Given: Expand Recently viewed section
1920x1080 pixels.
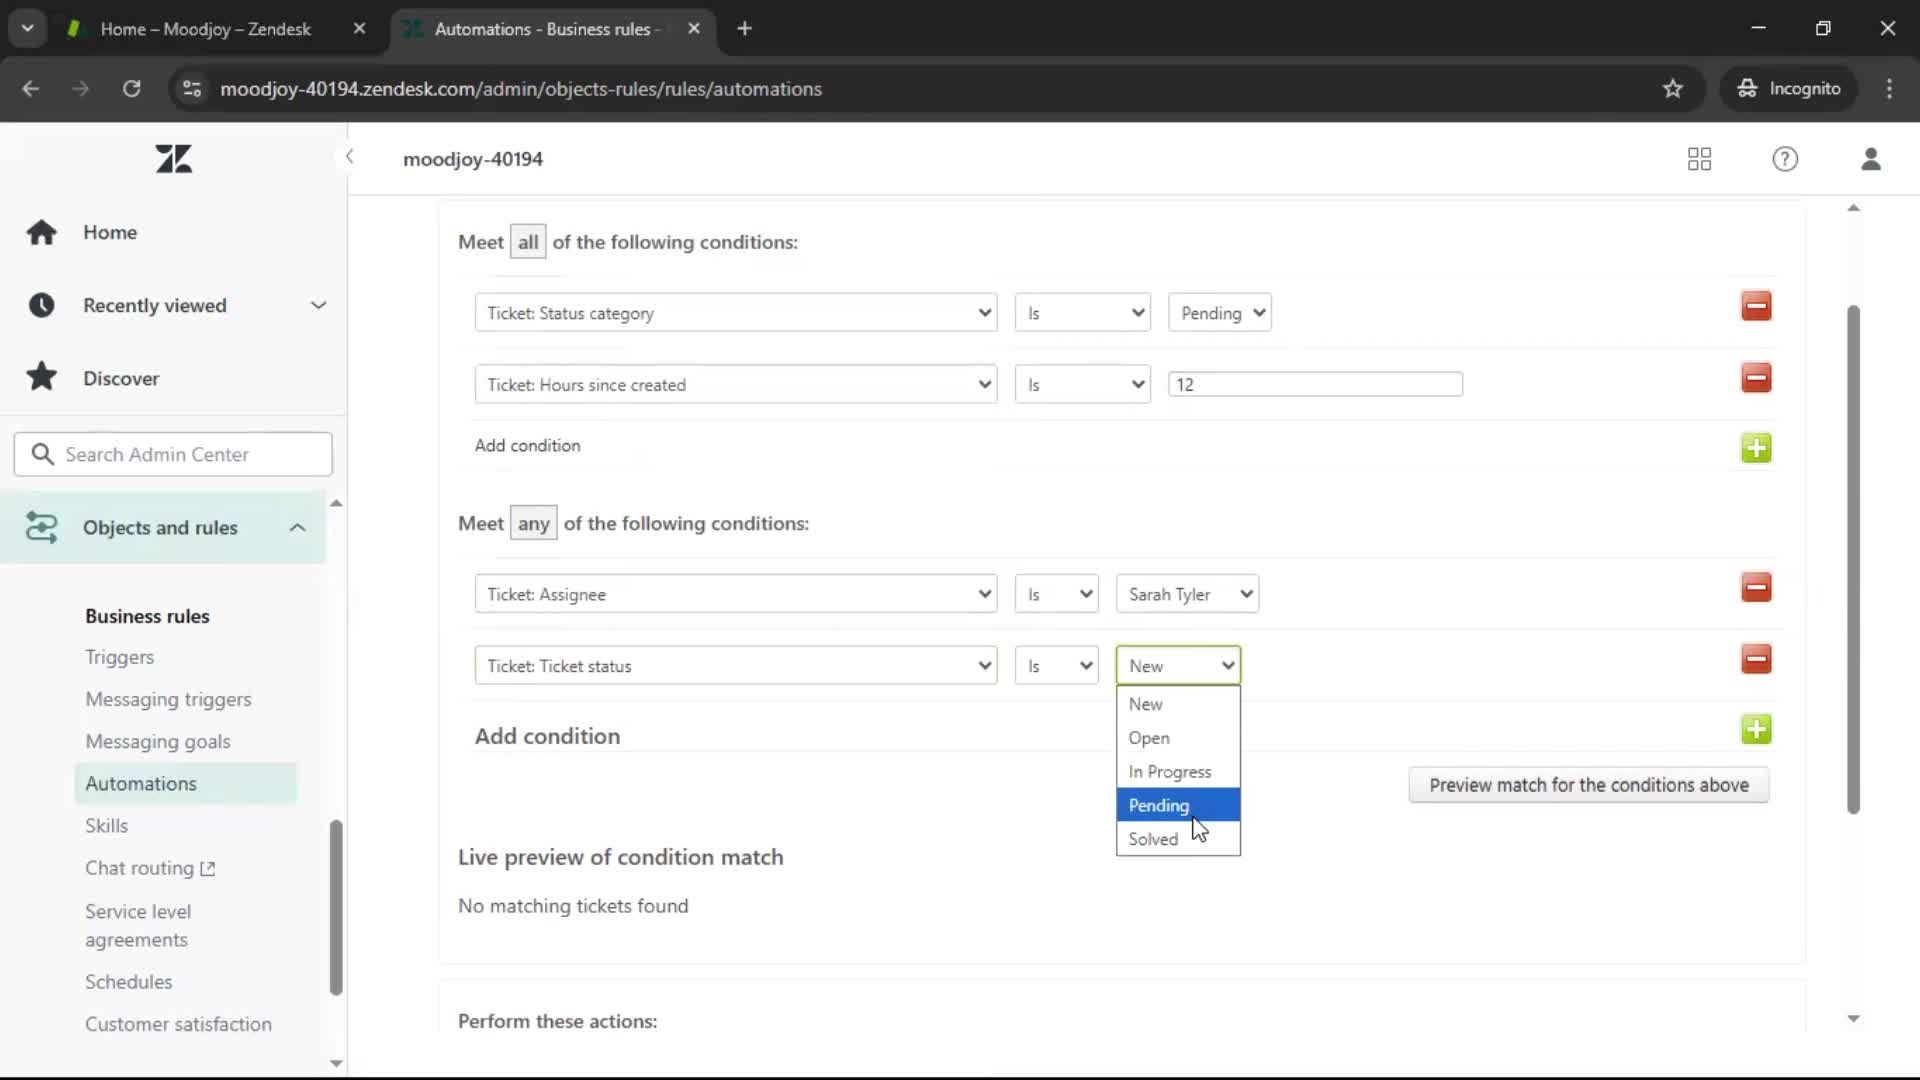Looking at the screenshot, I should [318, 305].
